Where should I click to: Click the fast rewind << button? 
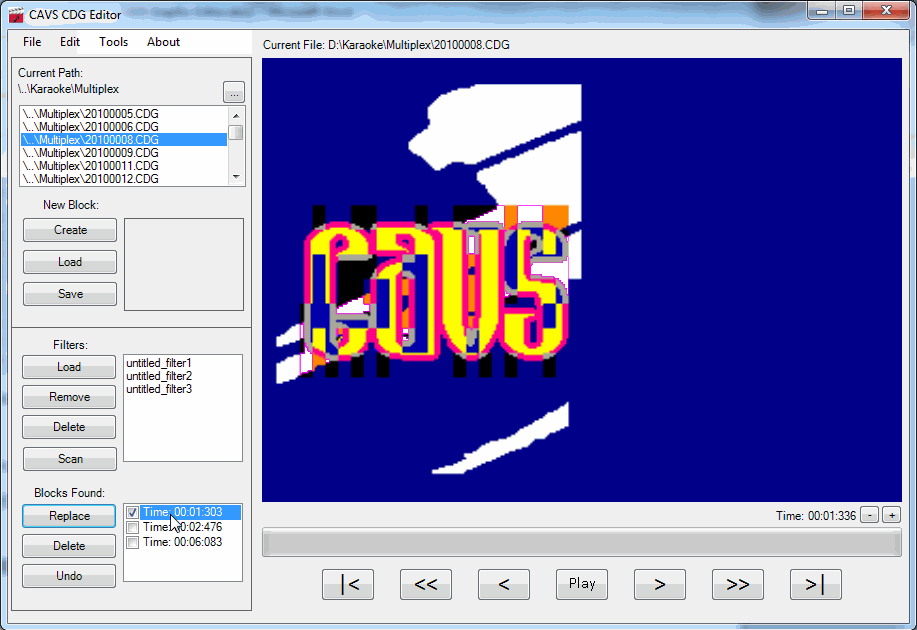point(426,584)
